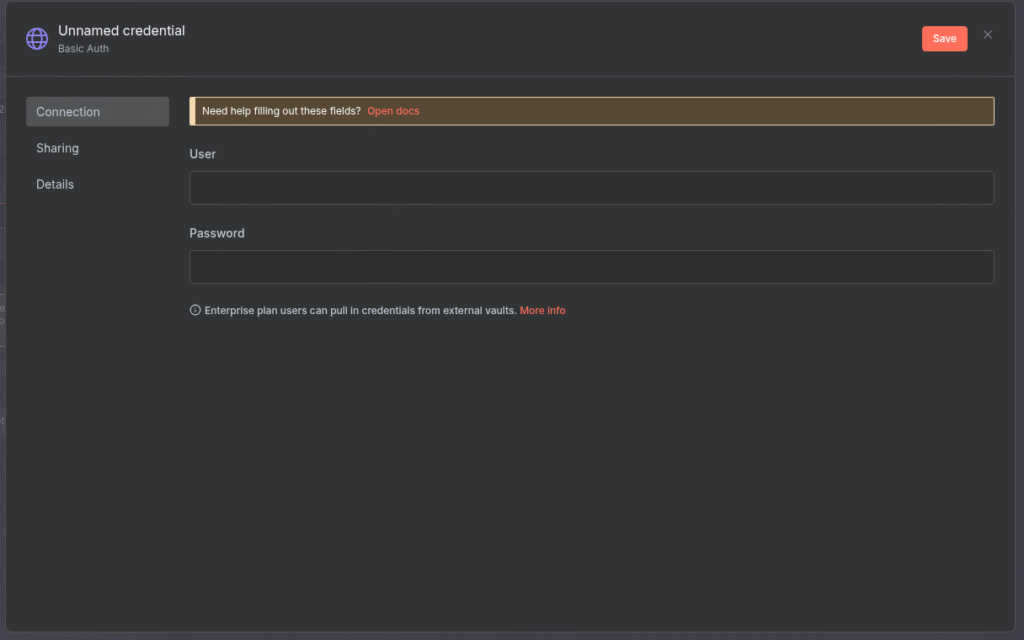Open the docs link in the help banner
Viewport: 1024px width, 640px height.
tap(393, 111)
